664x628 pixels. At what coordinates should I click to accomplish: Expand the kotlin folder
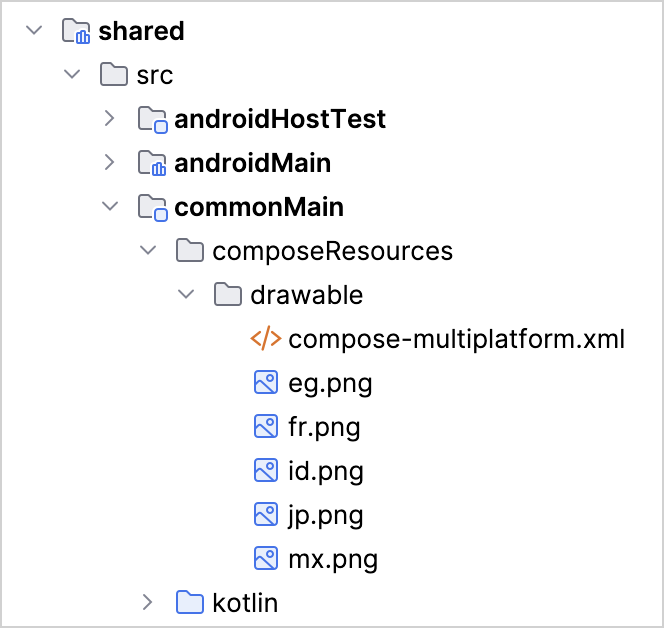[x=147, y=602]
